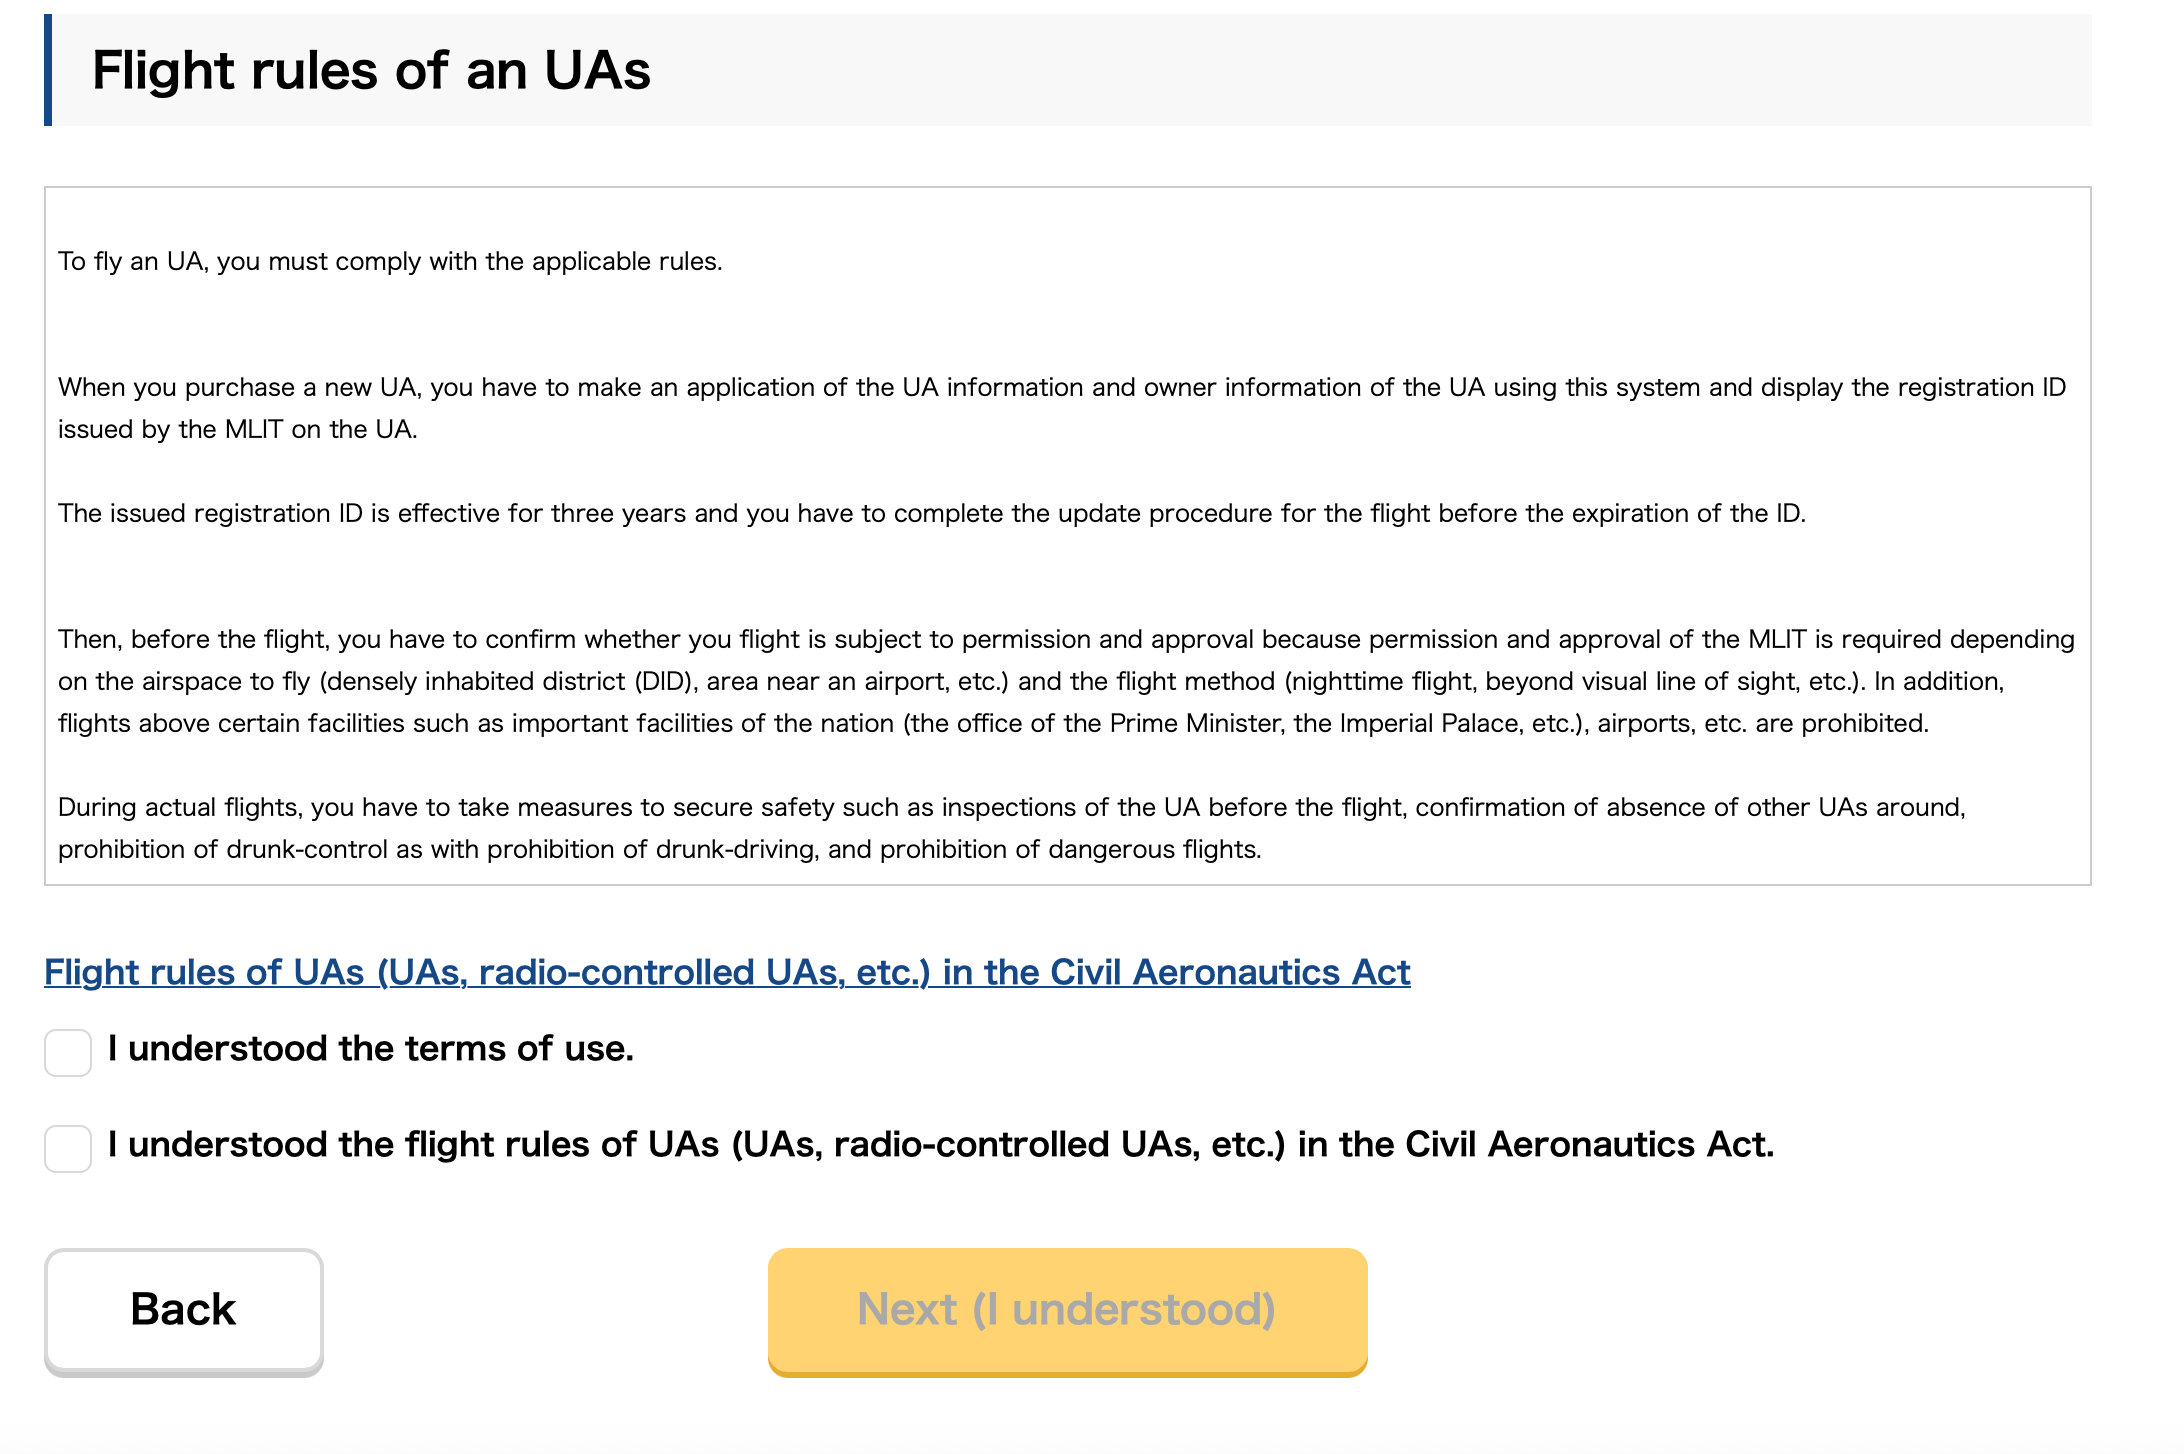Screen dimensions: 2184x1454
Task: Click the "issued registration ID is effective" sentence
Action: (x=931, y=514)
